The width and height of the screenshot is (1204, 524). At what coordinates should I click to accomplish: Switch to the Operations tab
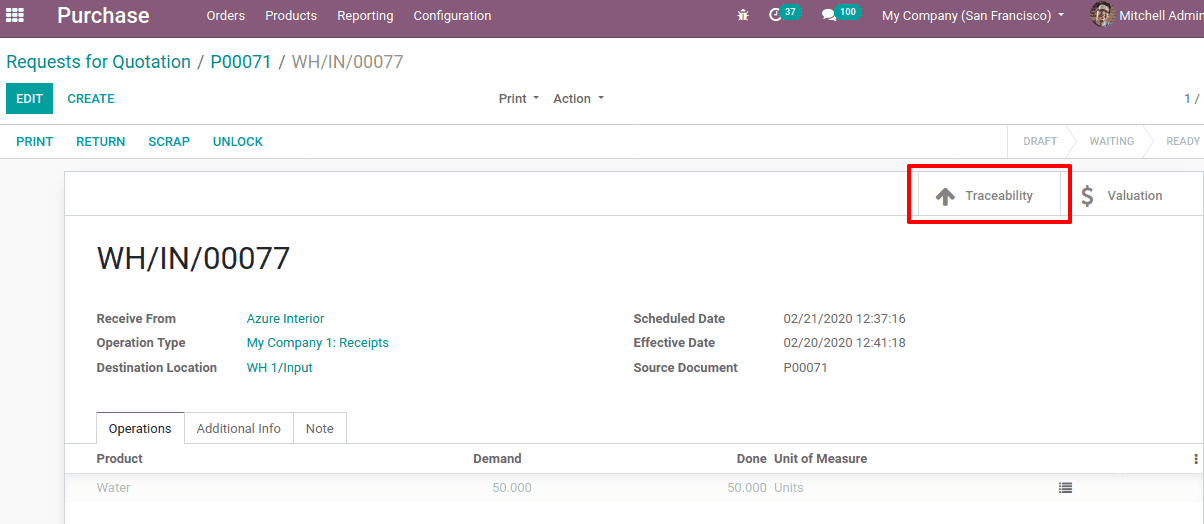pyautogui.click(x=140, y=428)
